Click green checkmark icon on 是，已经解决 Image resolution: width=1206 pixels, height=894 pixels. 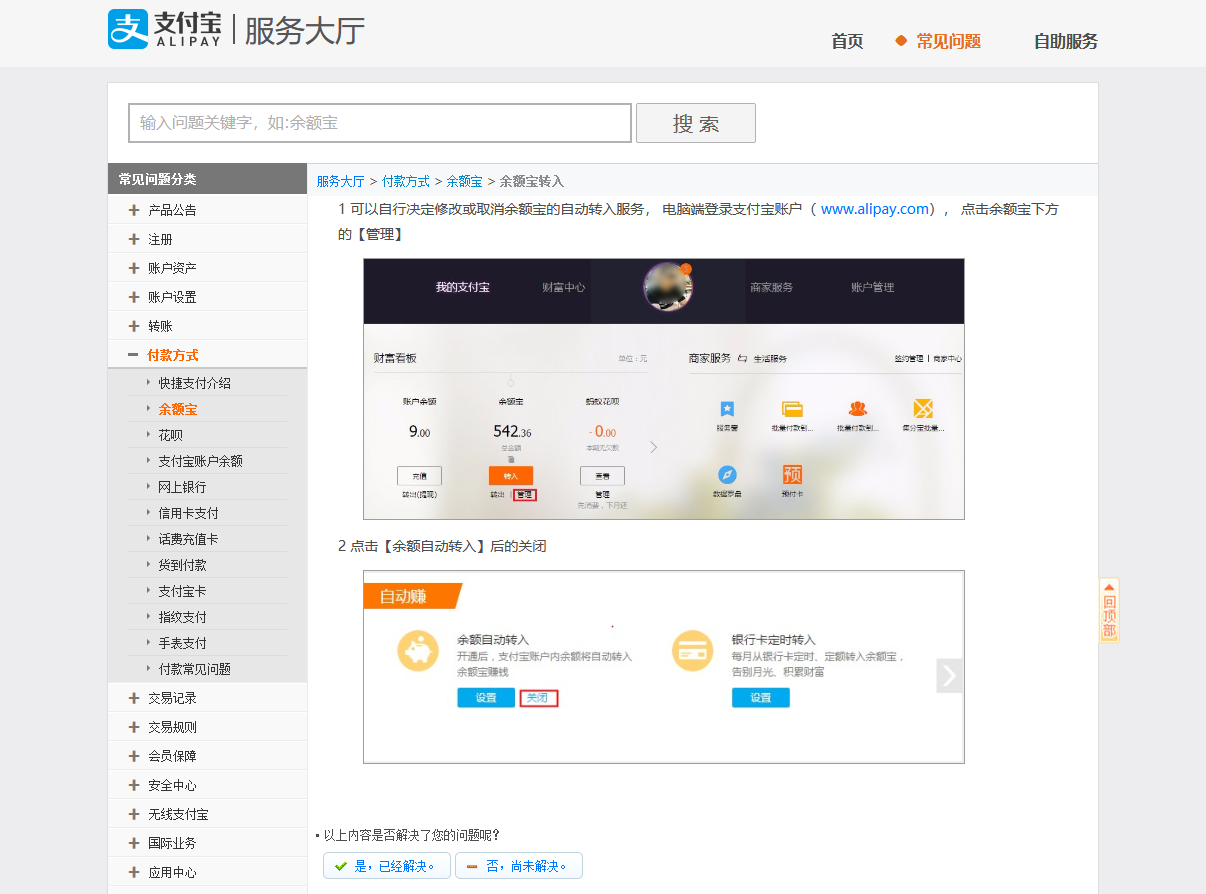tap(341, 866)
